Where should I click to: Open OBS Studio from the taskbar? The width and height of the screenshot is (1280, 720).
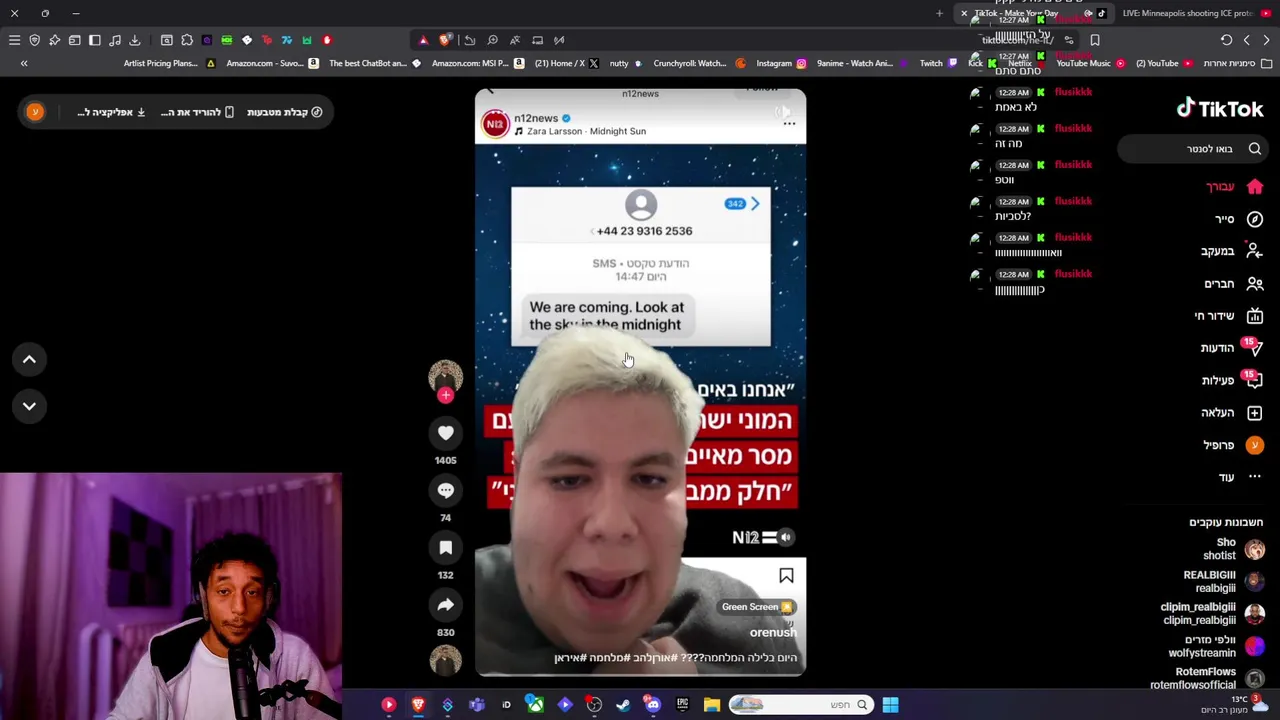click(594, 705)
